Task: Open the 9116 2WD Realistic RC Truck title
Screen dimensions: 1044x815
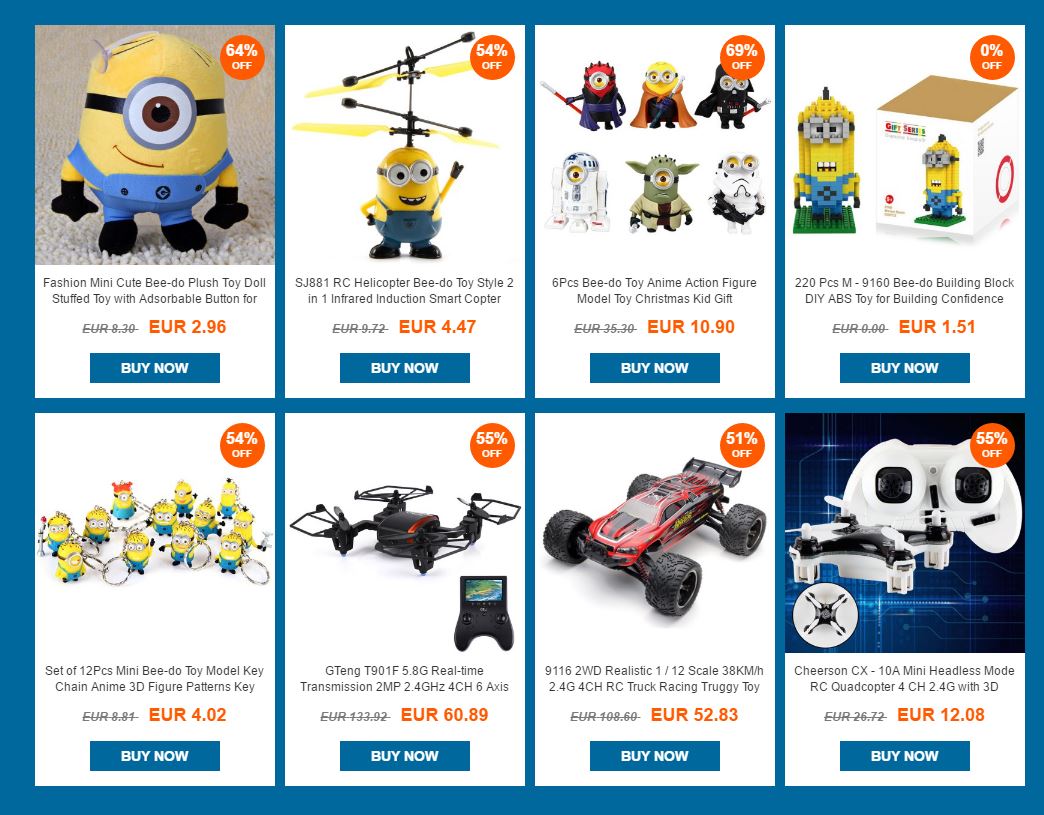Action: point(654,679)
